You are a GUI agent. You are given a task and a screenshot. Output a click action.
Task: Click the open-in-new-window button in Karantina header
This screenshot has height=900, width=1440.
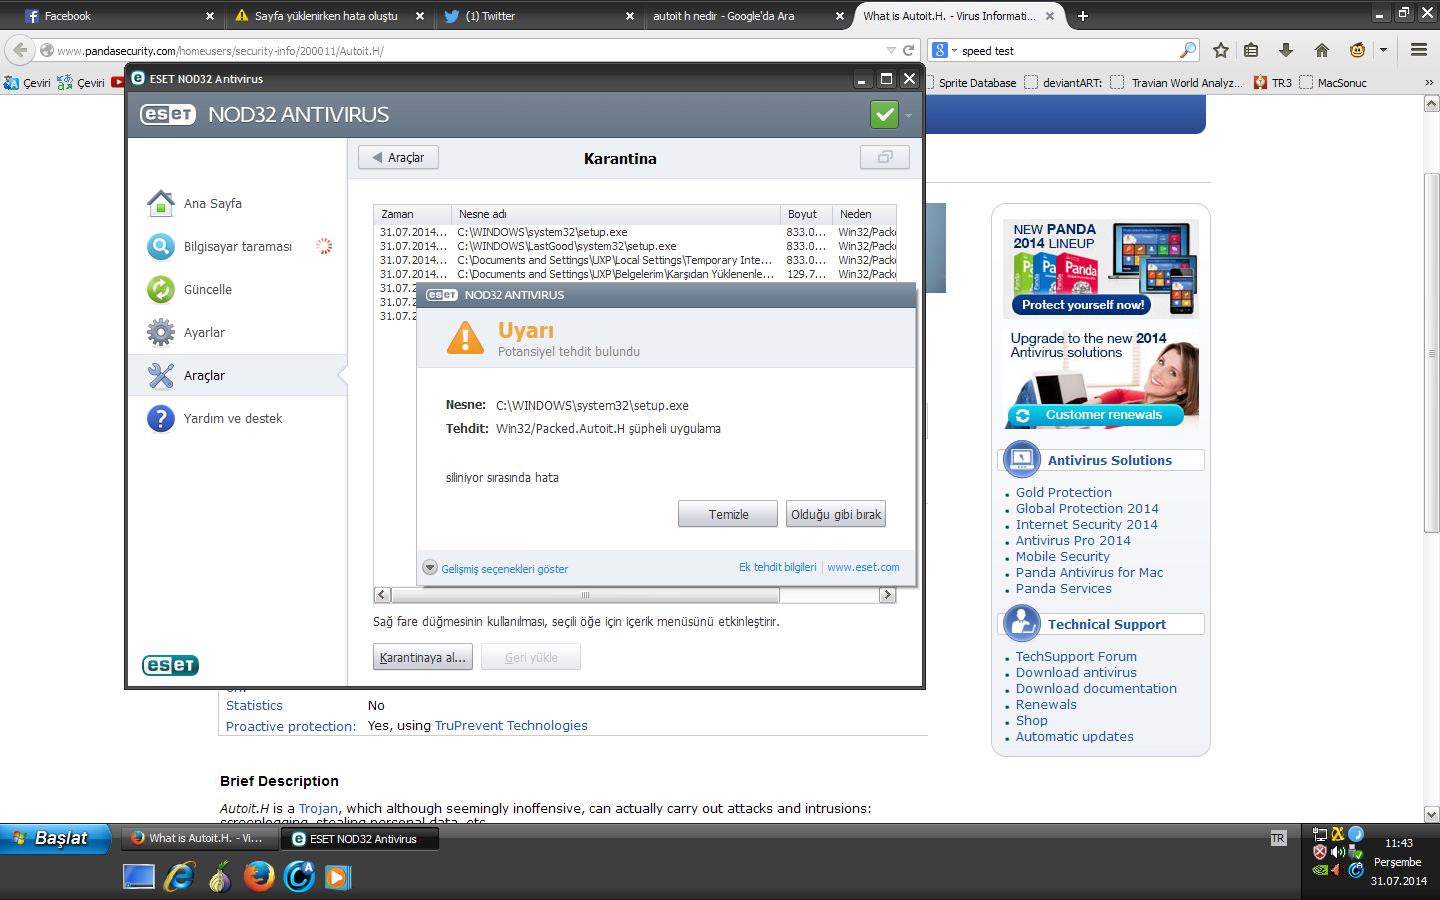click(x=885, y=157)
